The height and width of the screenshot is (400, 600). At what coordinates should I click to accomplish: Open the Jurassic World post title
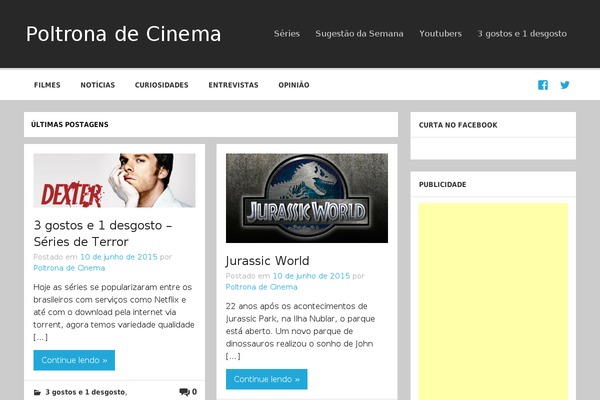267,261
